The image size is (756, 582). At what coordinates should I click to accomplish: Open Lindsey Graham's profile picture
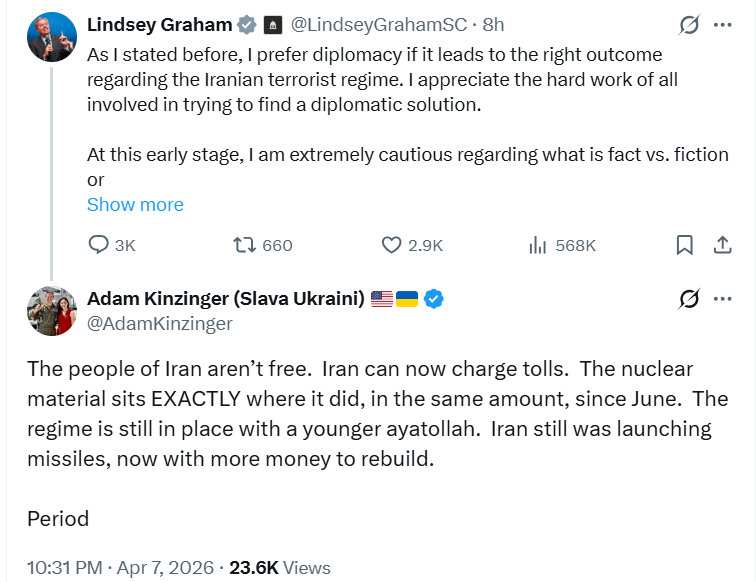pos(52,37)
